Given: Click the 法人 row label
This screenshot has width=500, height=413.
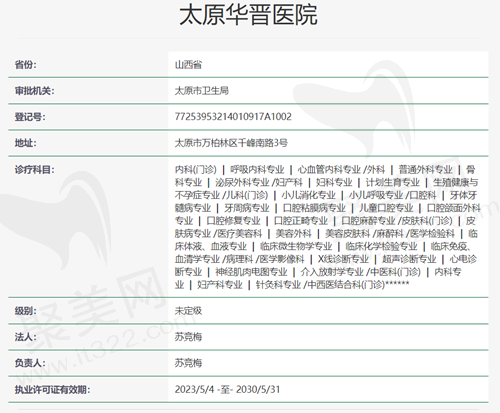Looking at the screenshot, I should 25,337.
